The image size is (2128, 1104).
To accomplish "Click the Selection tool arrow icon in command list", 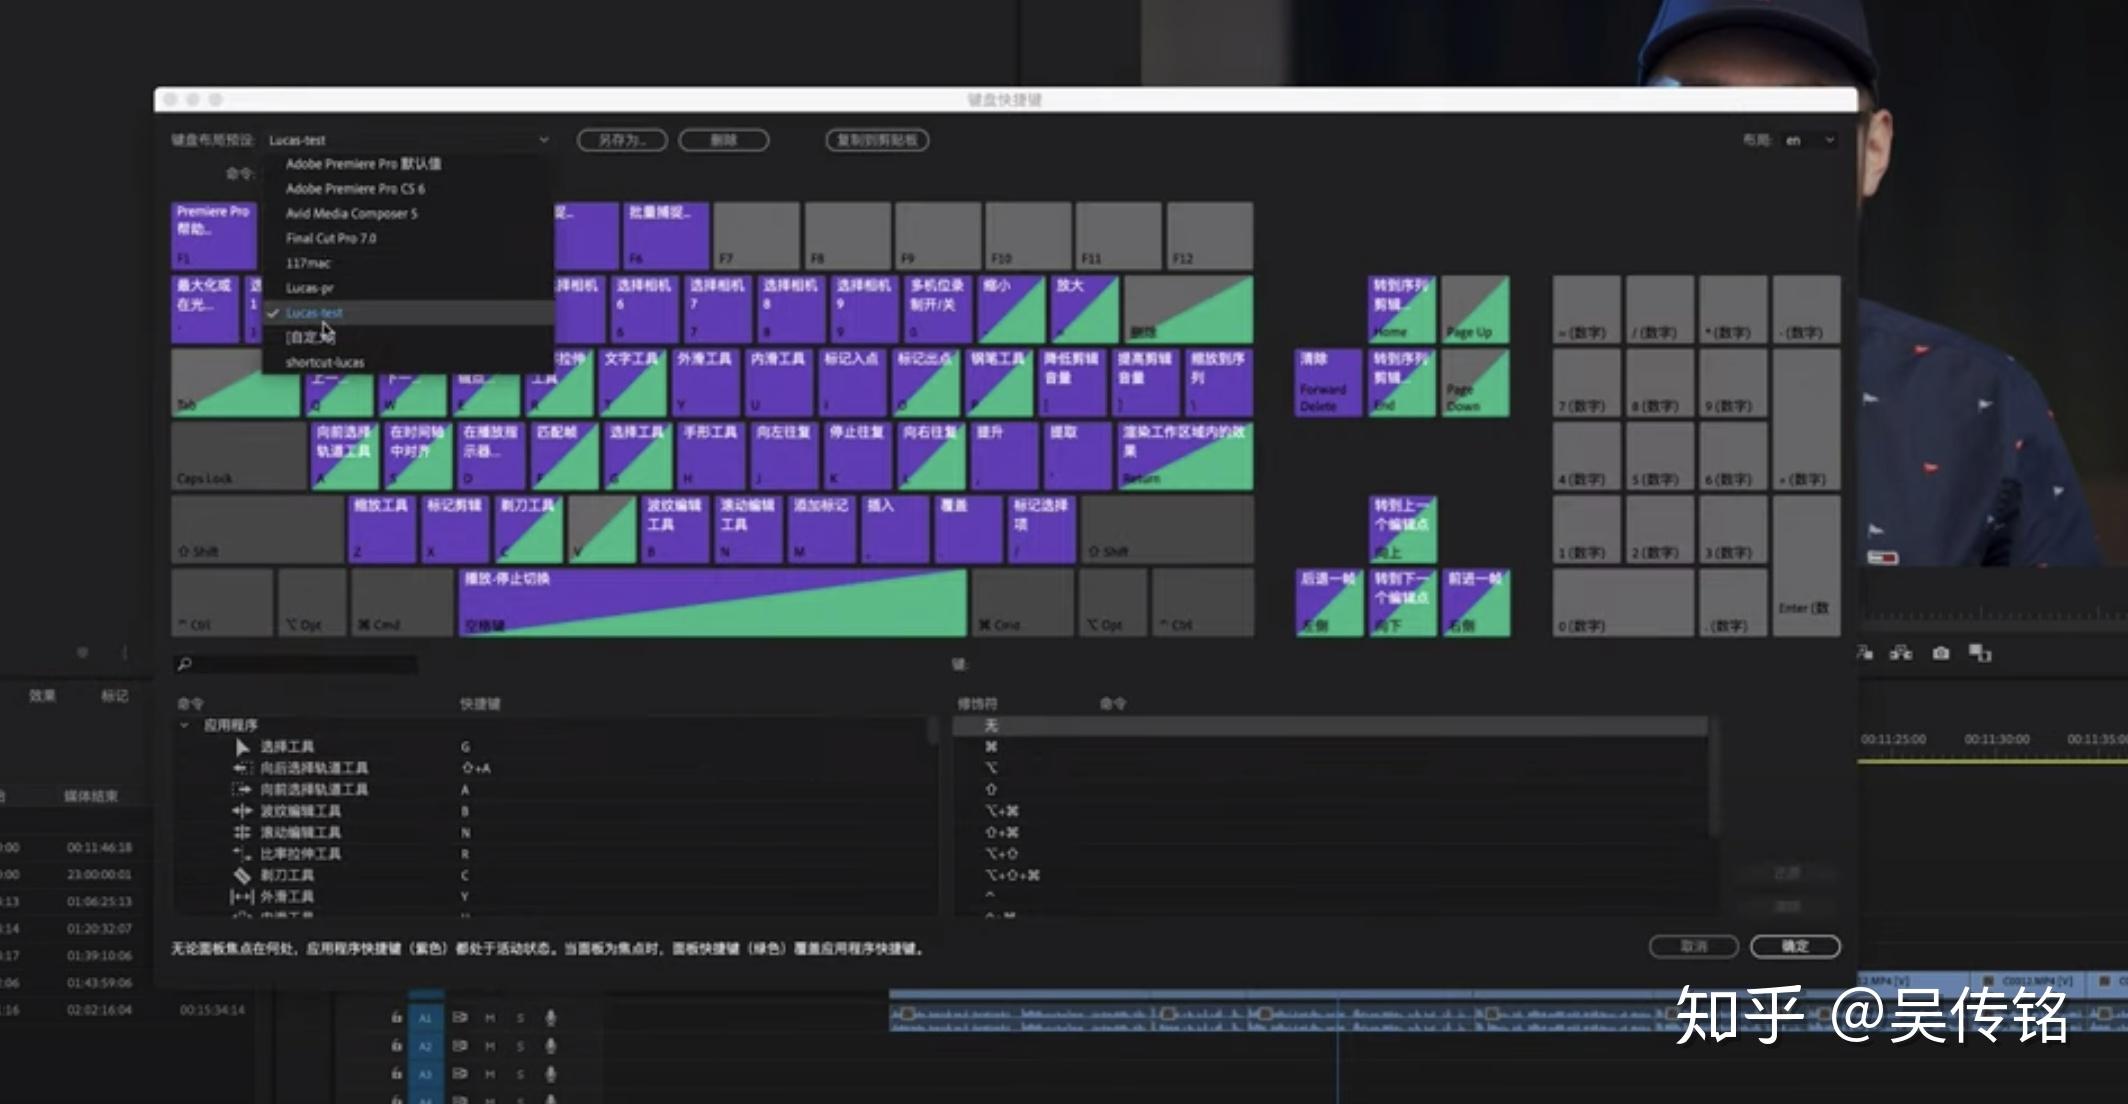I will tap(242, 747).
